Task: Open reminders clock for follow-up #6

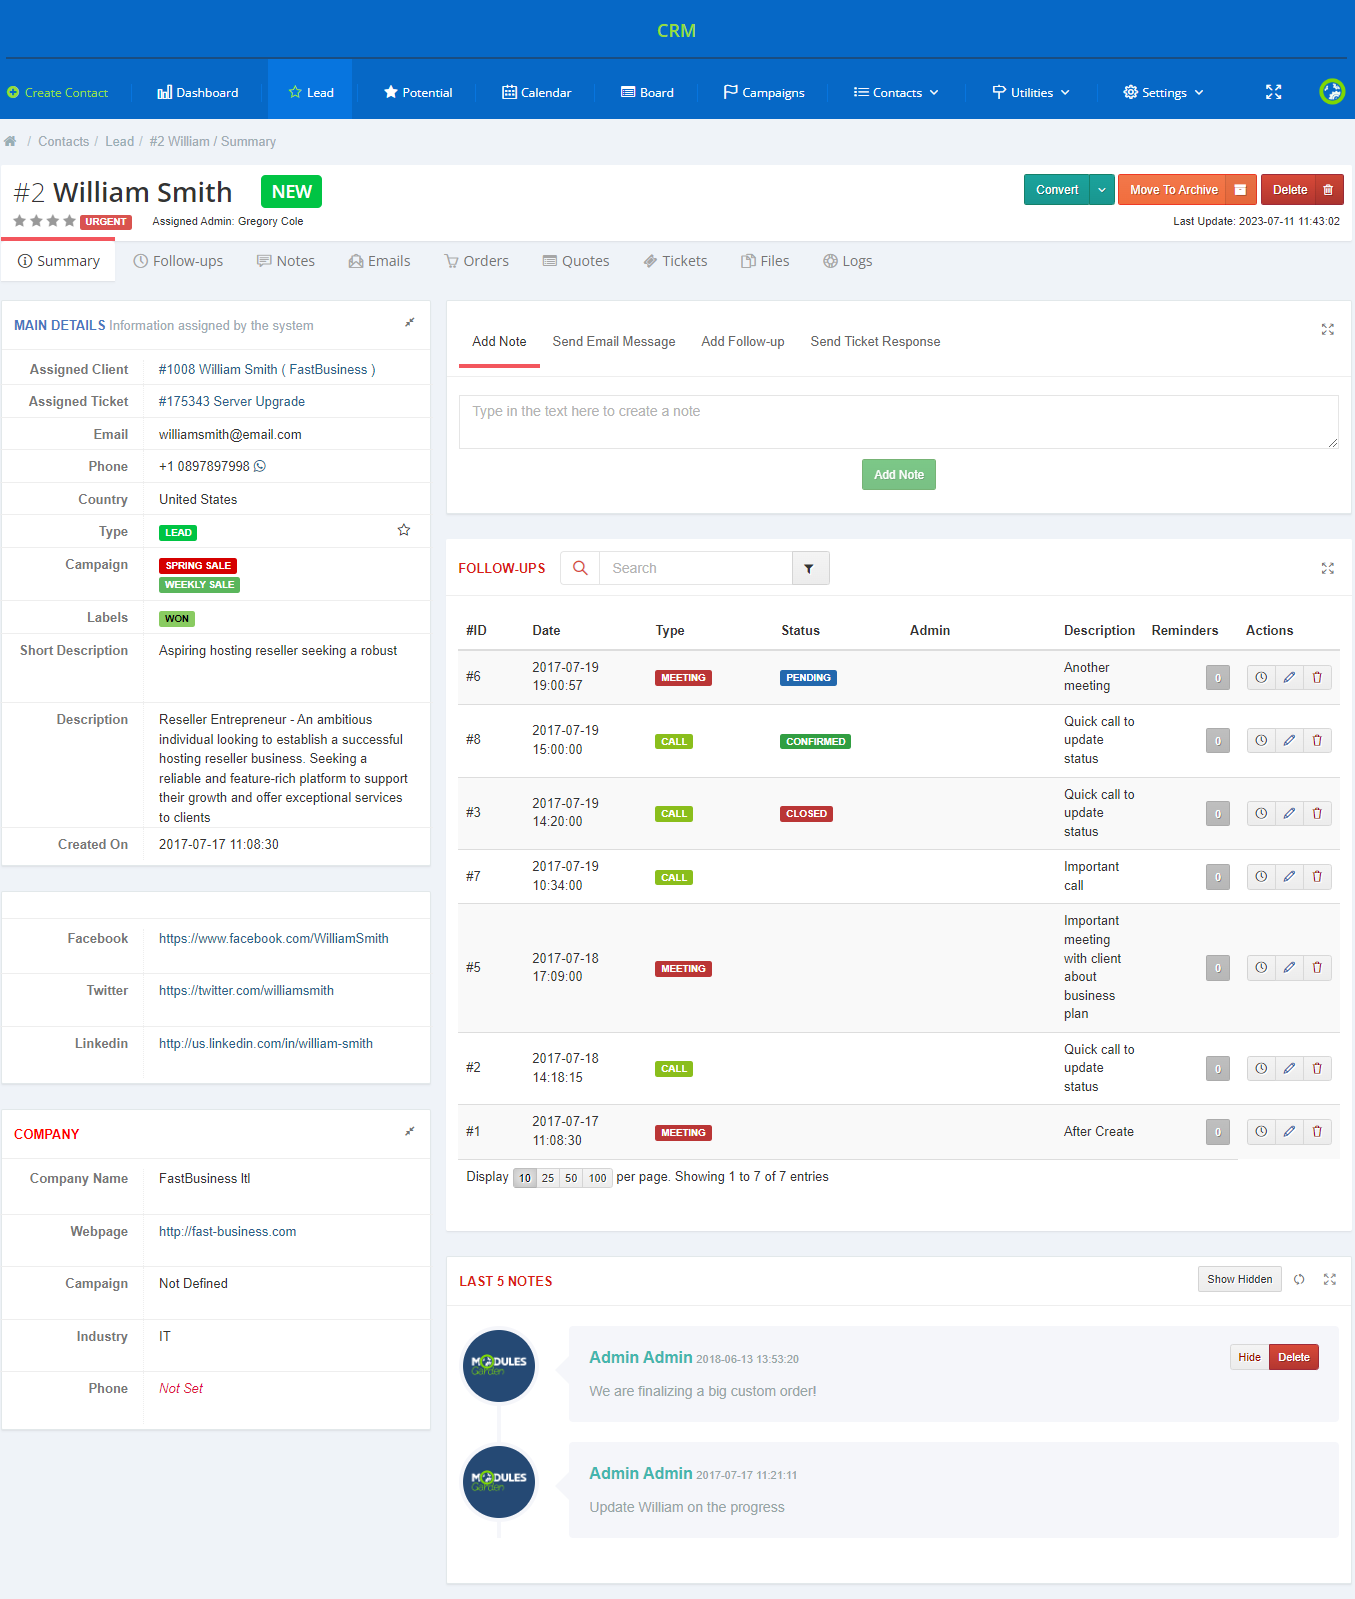Action: point(1261,677)
